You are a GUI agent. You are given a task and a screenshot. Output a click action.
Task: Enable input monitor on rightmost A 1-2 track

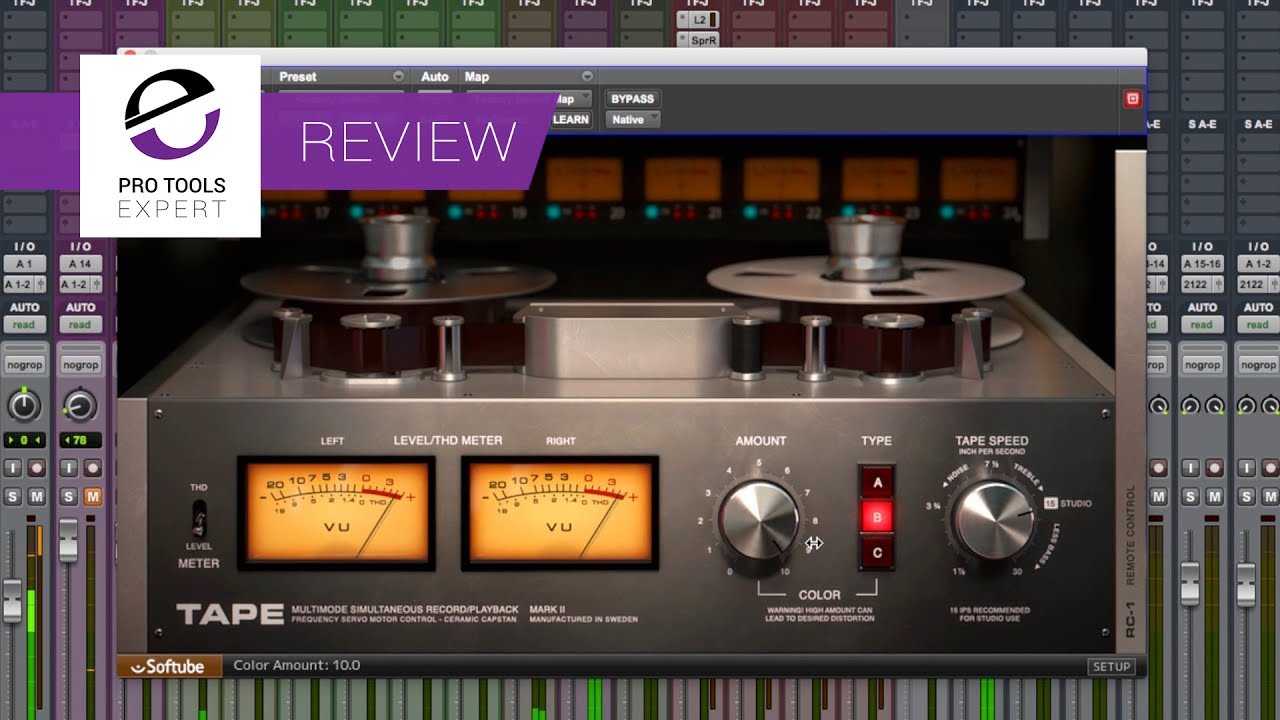[x=1246, y=468]
